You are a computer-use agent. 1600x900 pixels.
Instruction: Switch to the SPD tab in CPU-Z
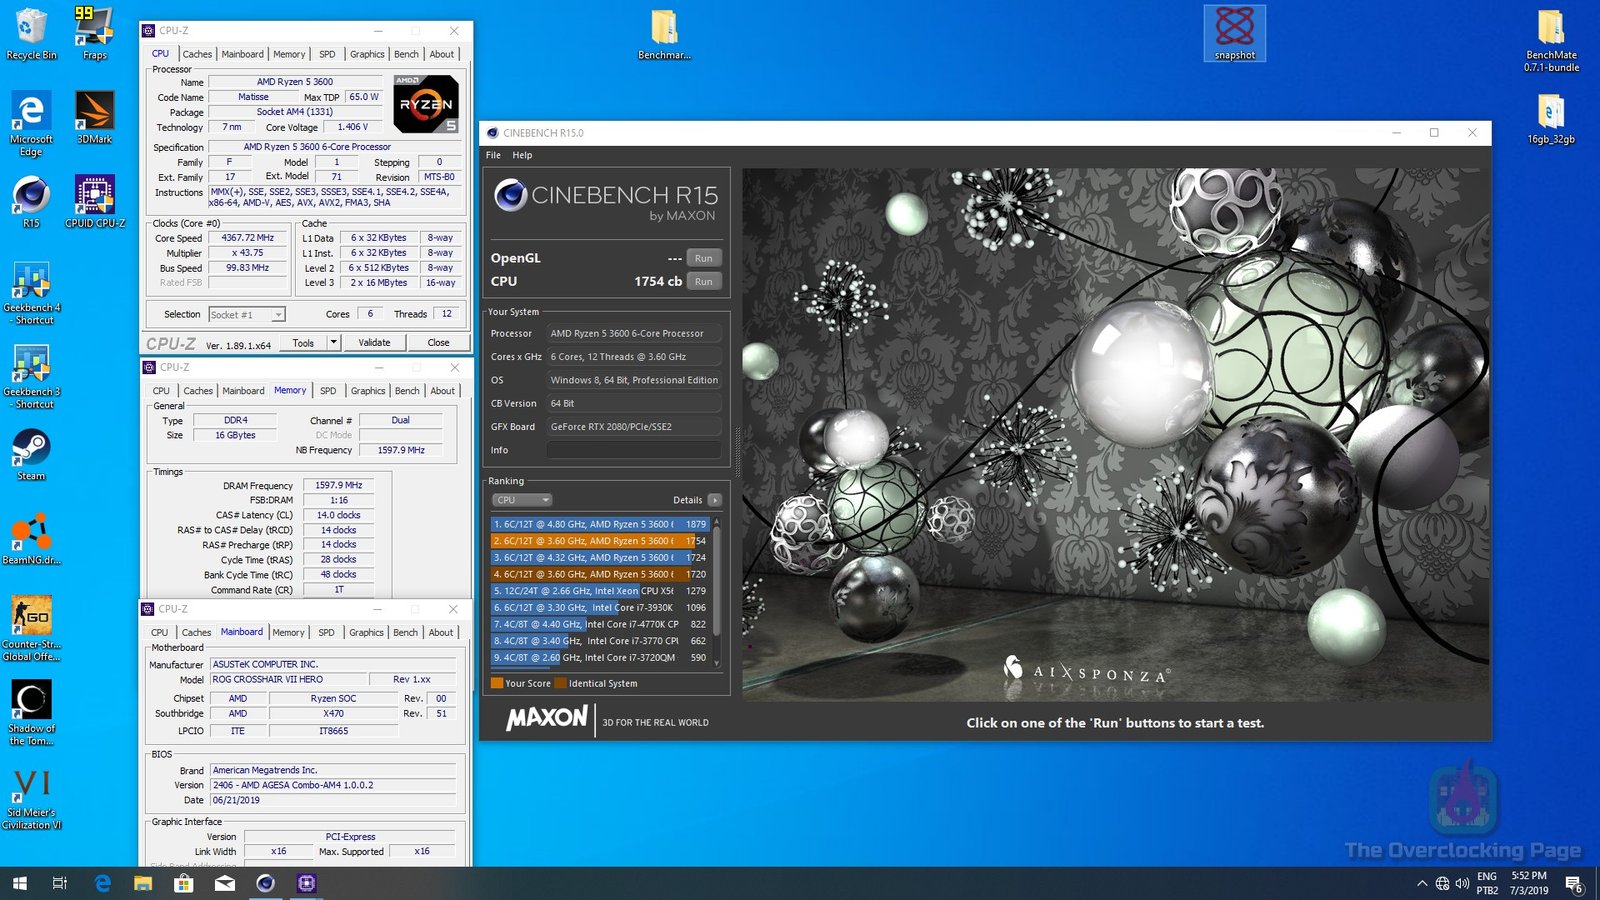pos(328,54)
